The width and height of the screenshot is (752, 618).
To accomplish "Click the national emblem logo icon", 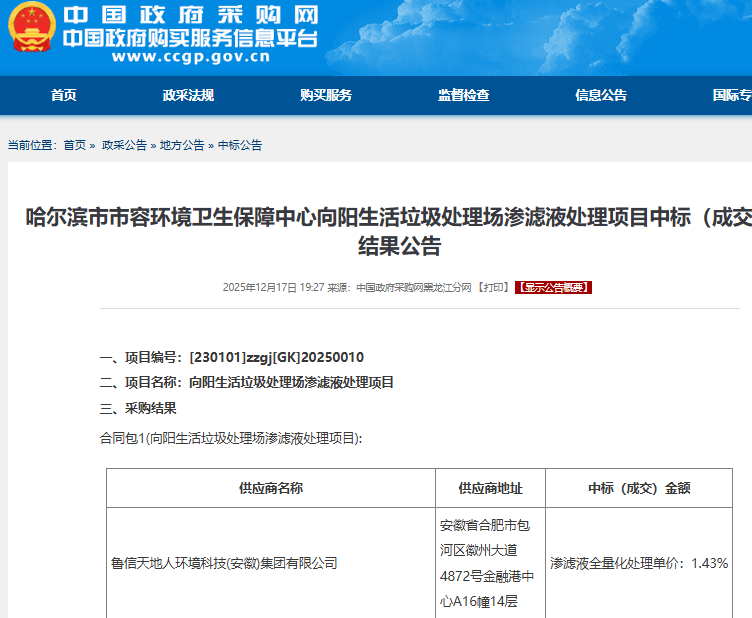I will [32, 28].
